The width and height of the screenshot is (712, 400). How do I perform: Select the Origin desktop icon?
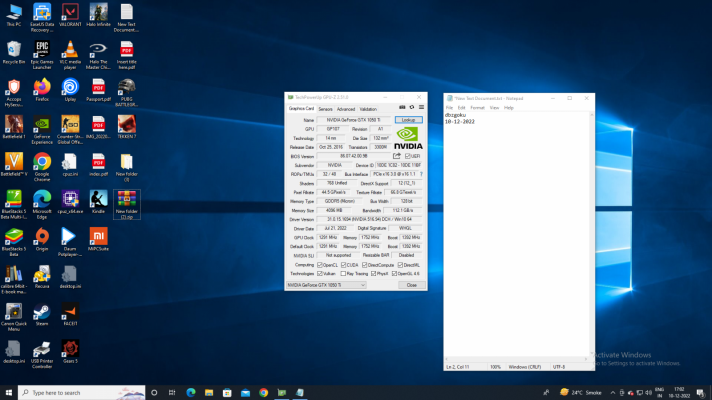click(42, 239)
